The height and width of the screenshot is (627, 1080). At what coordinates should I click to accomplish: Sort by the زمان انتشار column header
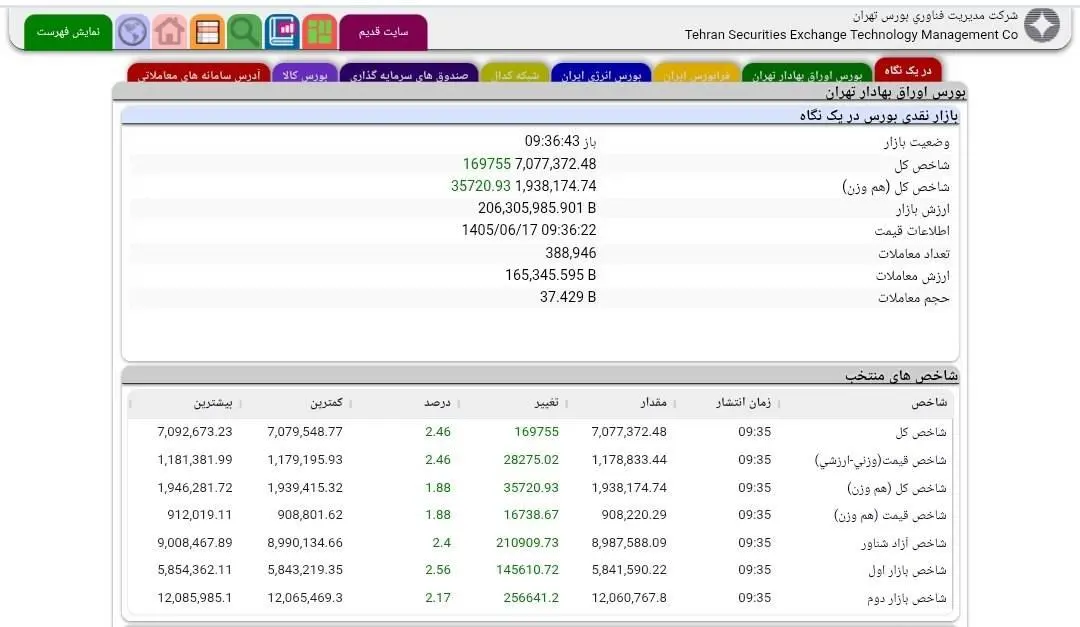point(743,402)
